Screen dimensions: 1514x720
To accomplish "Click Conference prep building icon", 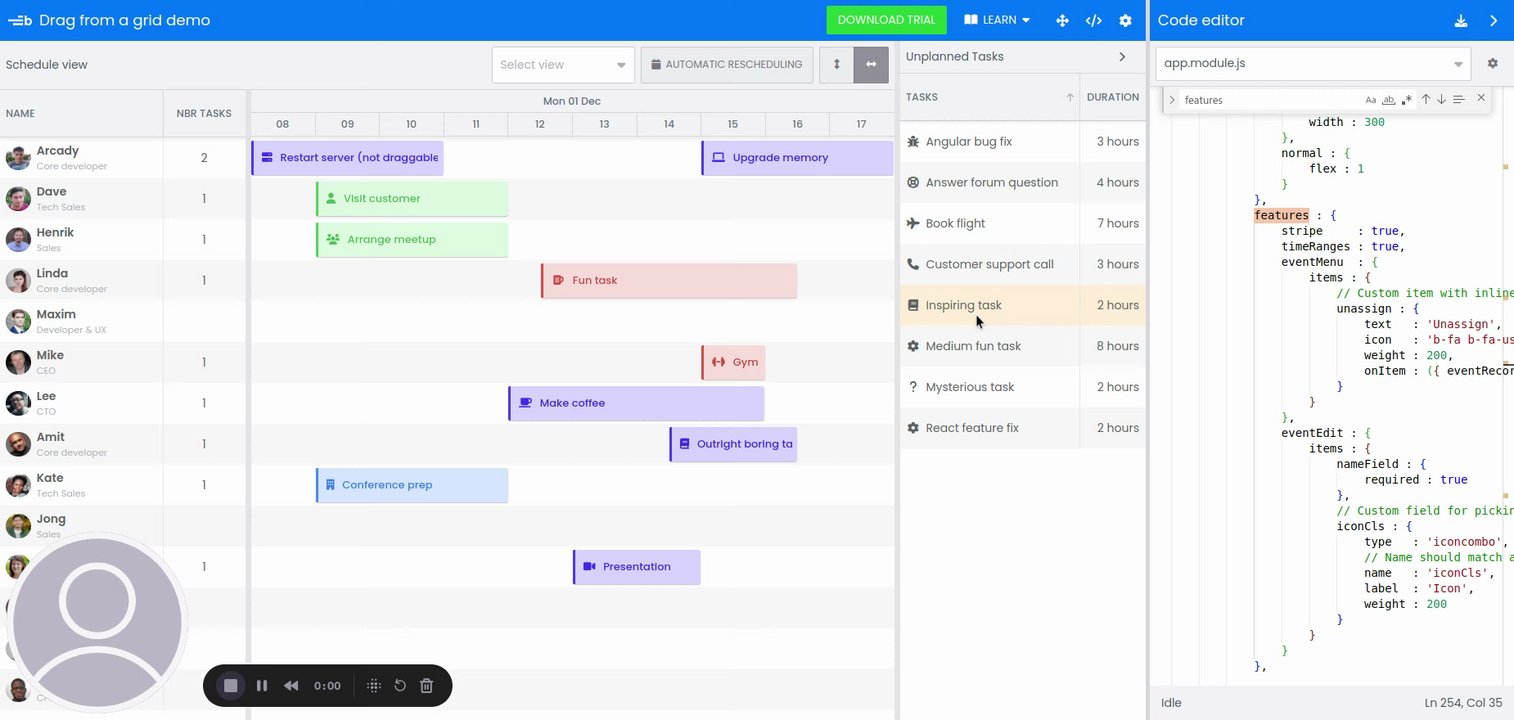I will coord(329,485).
